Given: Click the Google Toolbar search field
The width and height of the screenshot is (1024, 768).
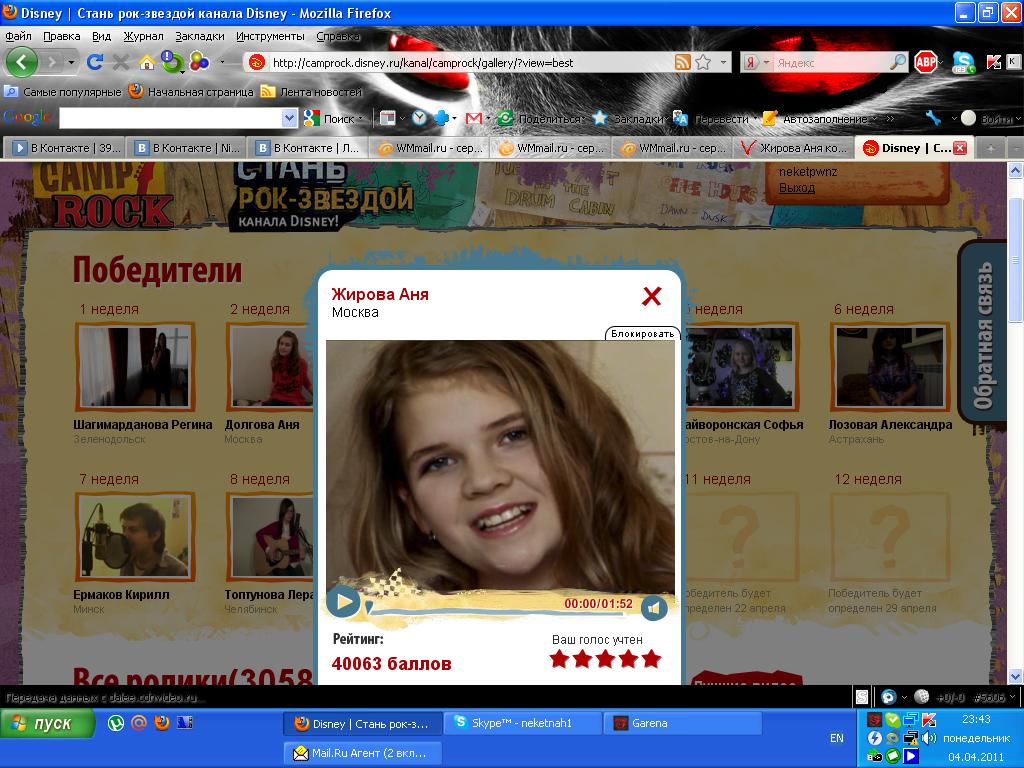Looking at the screenshot, I should [x=171, y=118].
